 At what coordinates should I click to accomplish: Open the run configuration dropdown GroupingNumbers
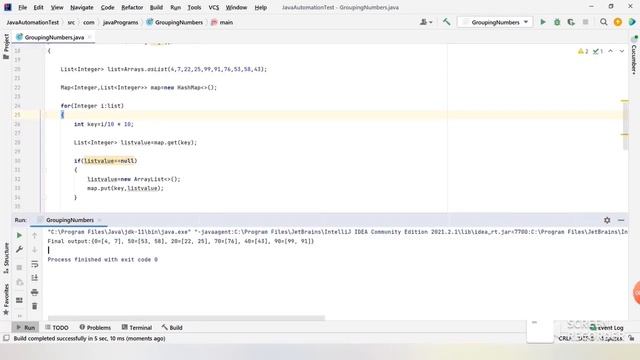(x=495, y=22)
